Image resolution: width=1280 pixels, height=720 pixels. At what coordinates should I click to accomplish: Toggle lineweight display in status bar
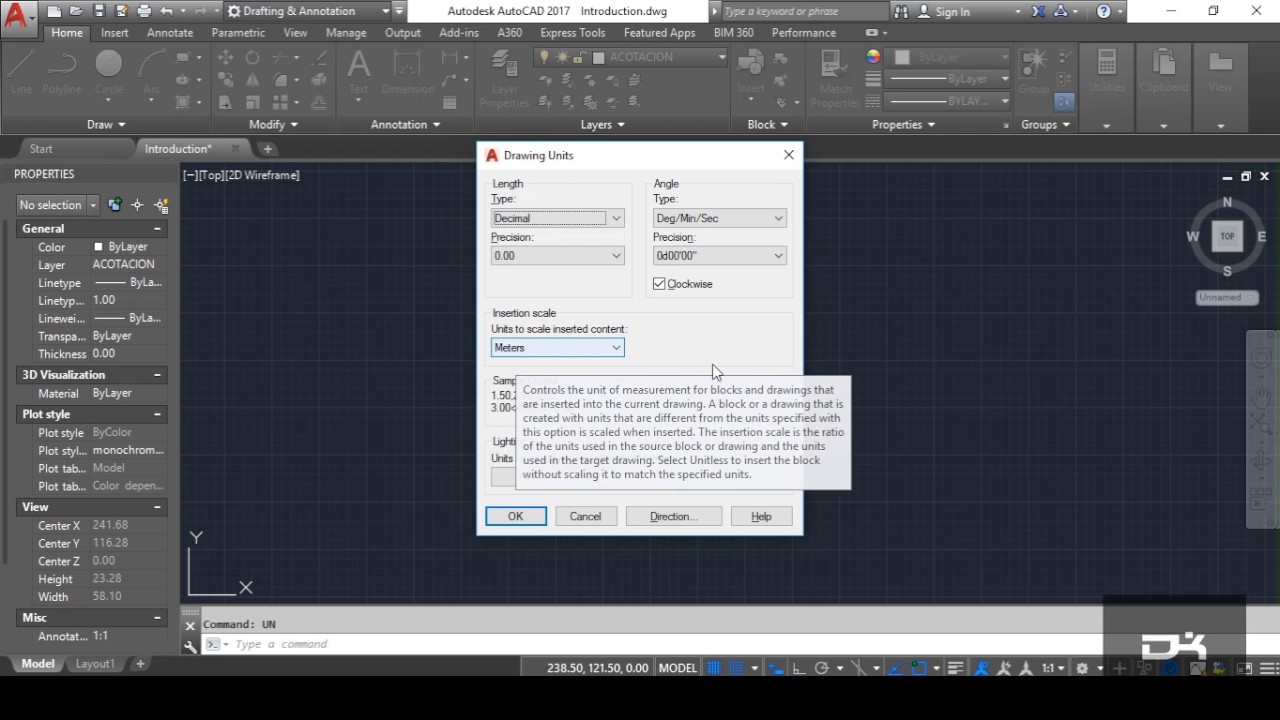coord(955,668)
